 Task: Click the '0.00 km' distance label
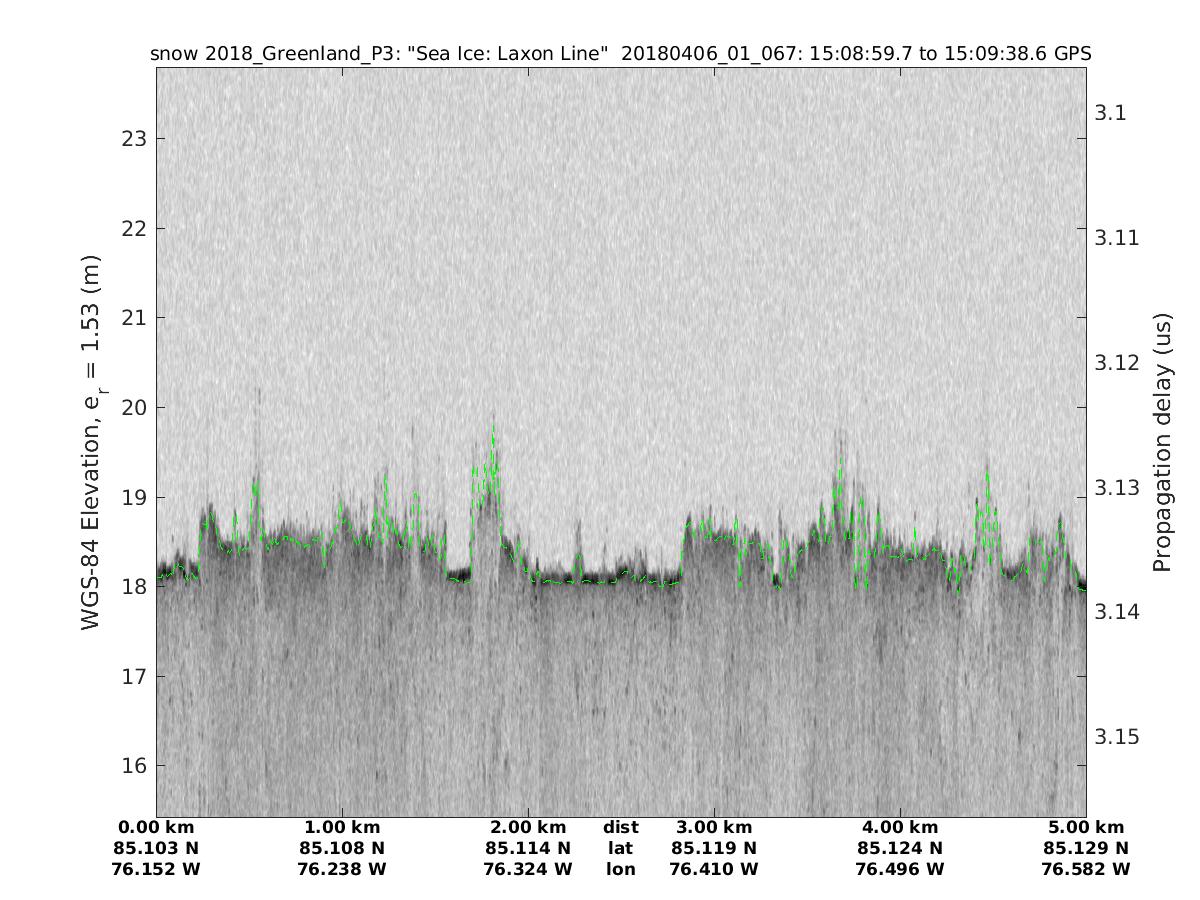(x=156, y=828)
